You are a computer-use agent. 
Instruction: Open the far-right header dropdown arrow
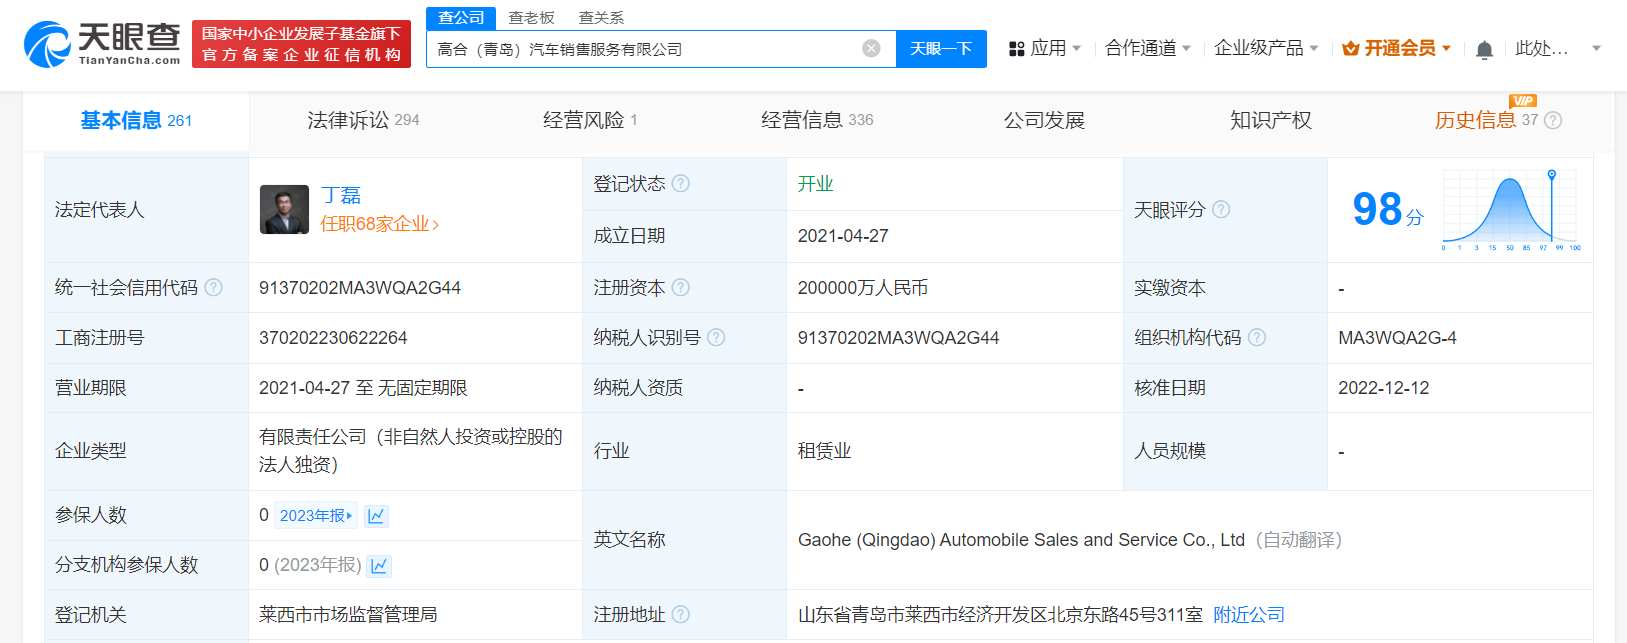(1596, 48)
